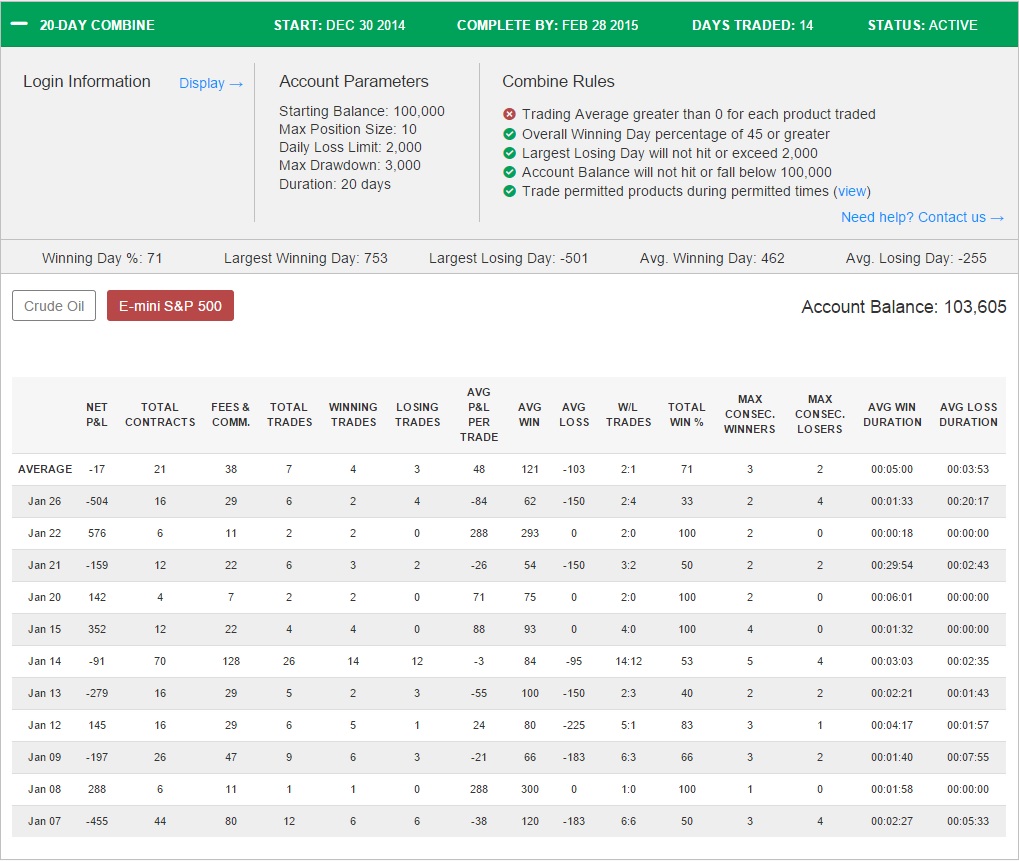Collapse the 20-Day Combine section minus icon
1019x861 pixels.
coord(19,24)
